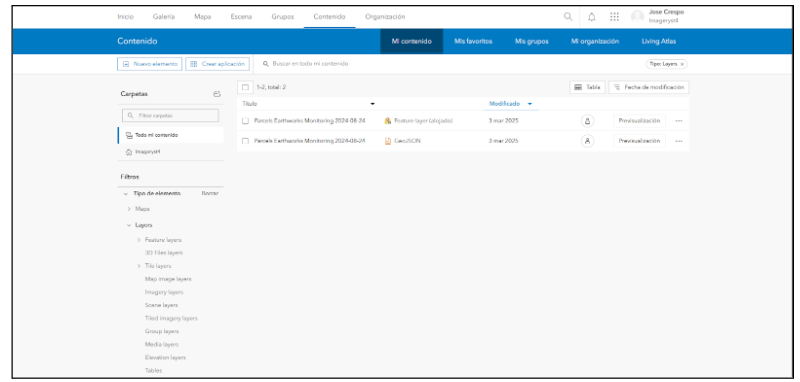The width and height of the screenshot is (800, 382).
Task: Switch to the Mi contenido tab
Action: coord(412,41)
